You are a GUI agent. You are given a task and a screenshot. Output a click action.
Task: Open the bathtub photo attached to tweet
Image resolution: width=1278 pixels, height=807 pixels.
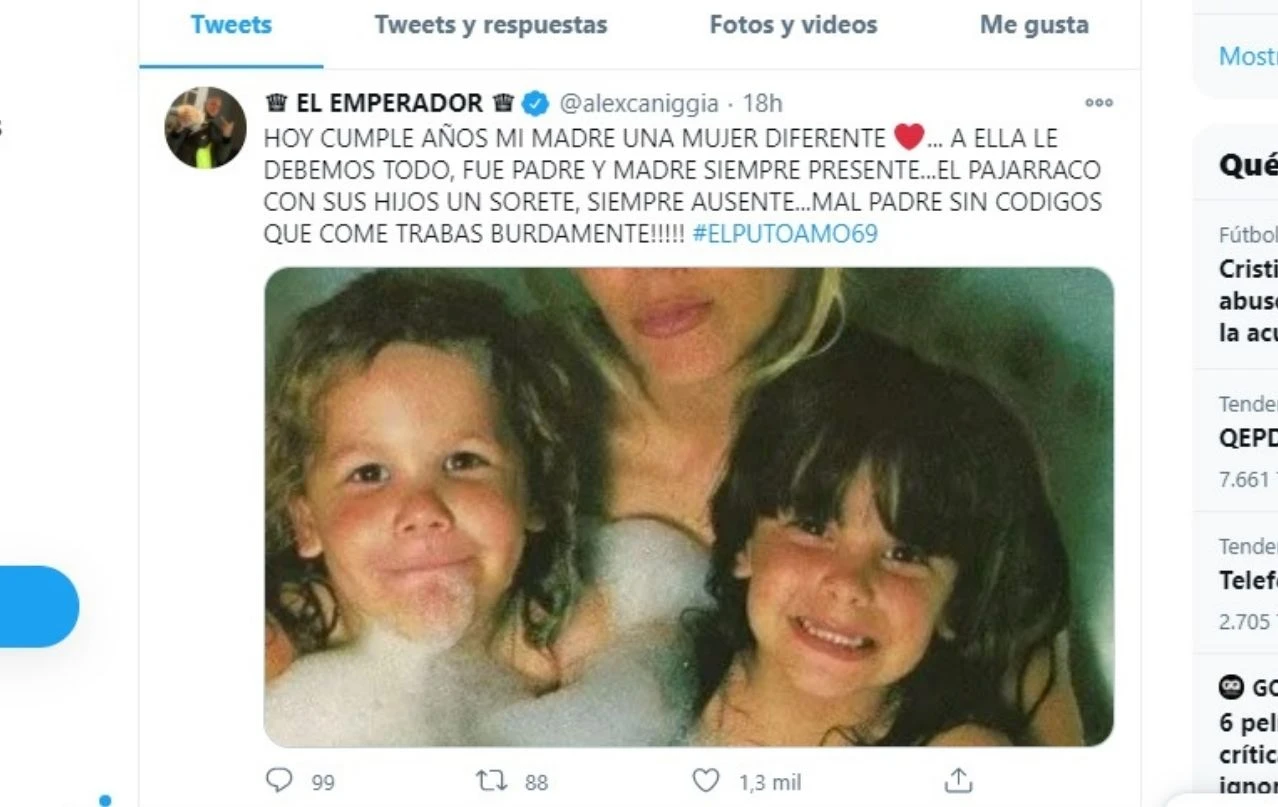pos(688,507)
